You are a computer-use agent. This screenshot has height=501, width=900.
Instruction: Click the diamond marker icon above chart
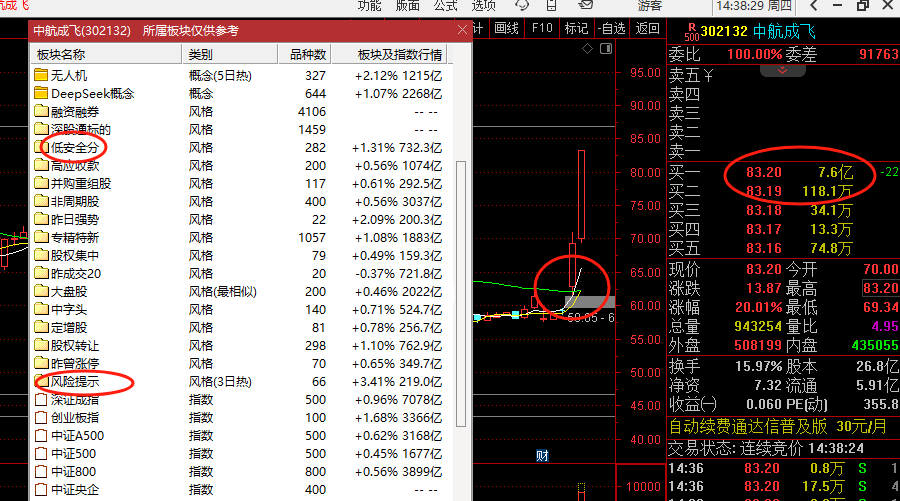[587, 49]
